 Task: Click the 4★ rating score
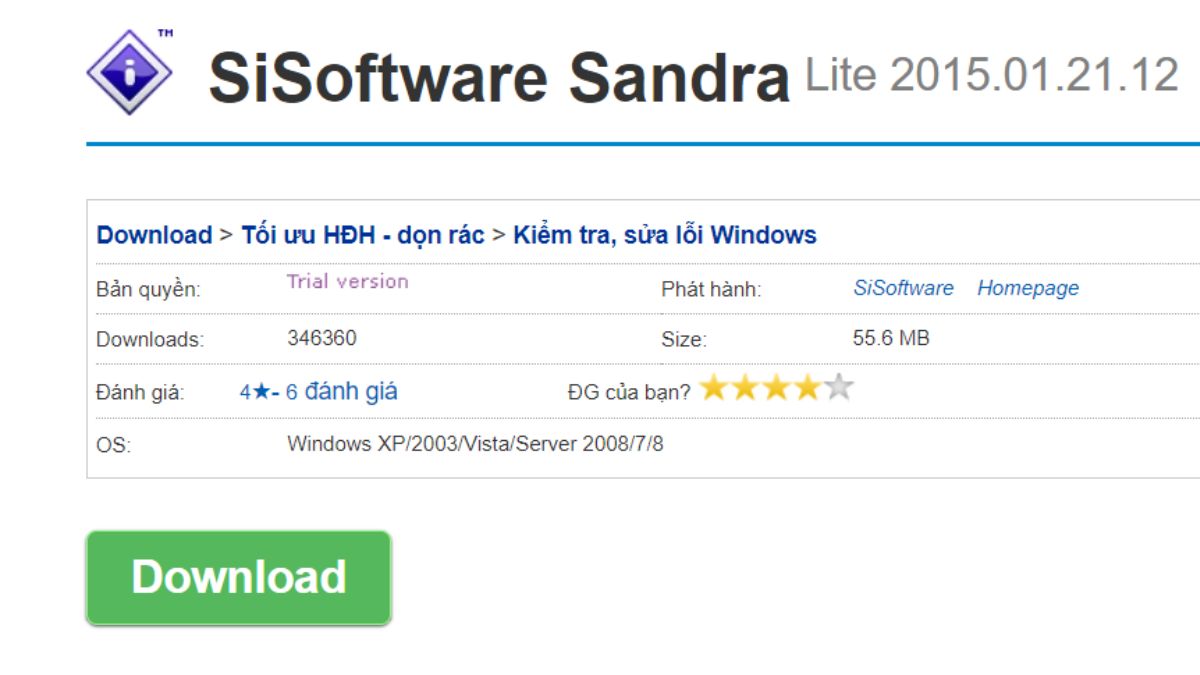click(x=255, y=392)
